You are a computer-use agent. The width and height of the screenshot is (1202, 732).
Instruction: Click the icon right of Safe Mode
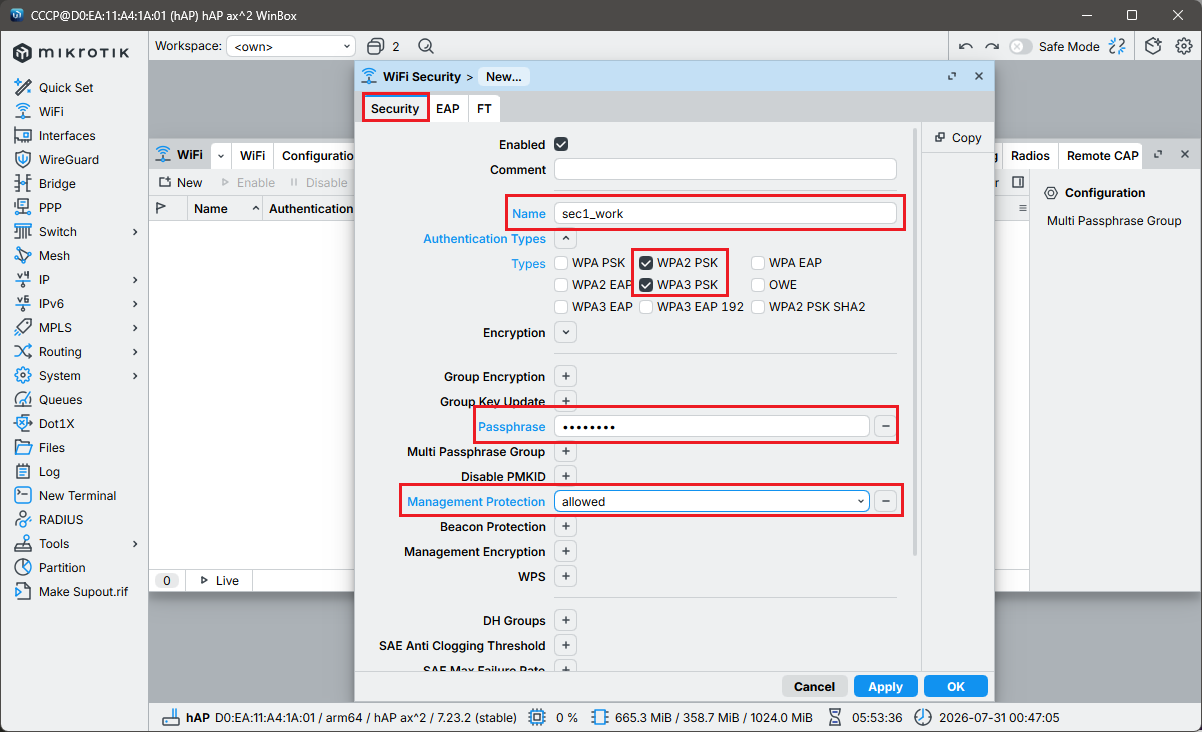point(1118,46)
